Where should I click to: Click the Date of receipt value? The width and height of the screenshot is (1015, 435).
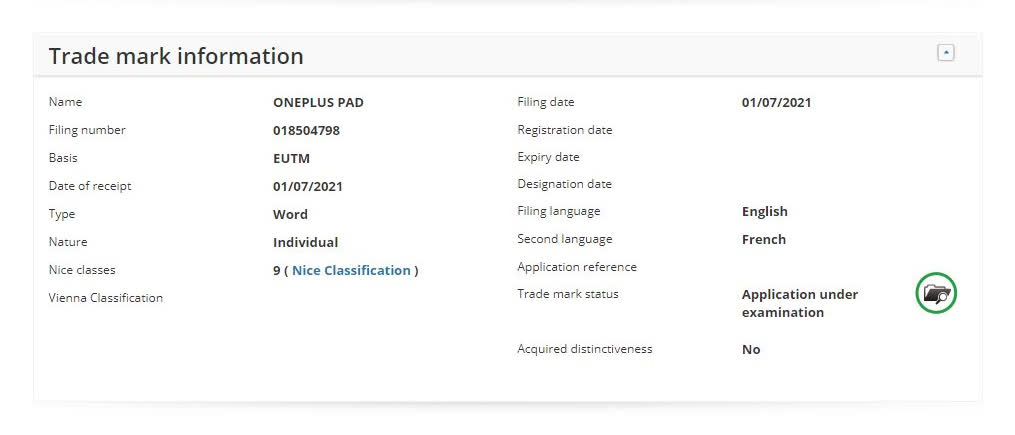coord(308,186)
